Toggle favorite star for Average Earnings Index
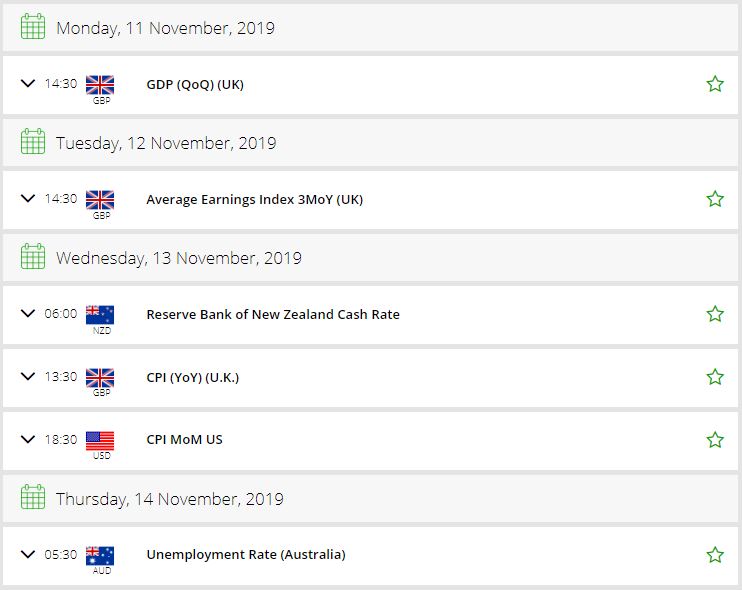 coord(715,199)
